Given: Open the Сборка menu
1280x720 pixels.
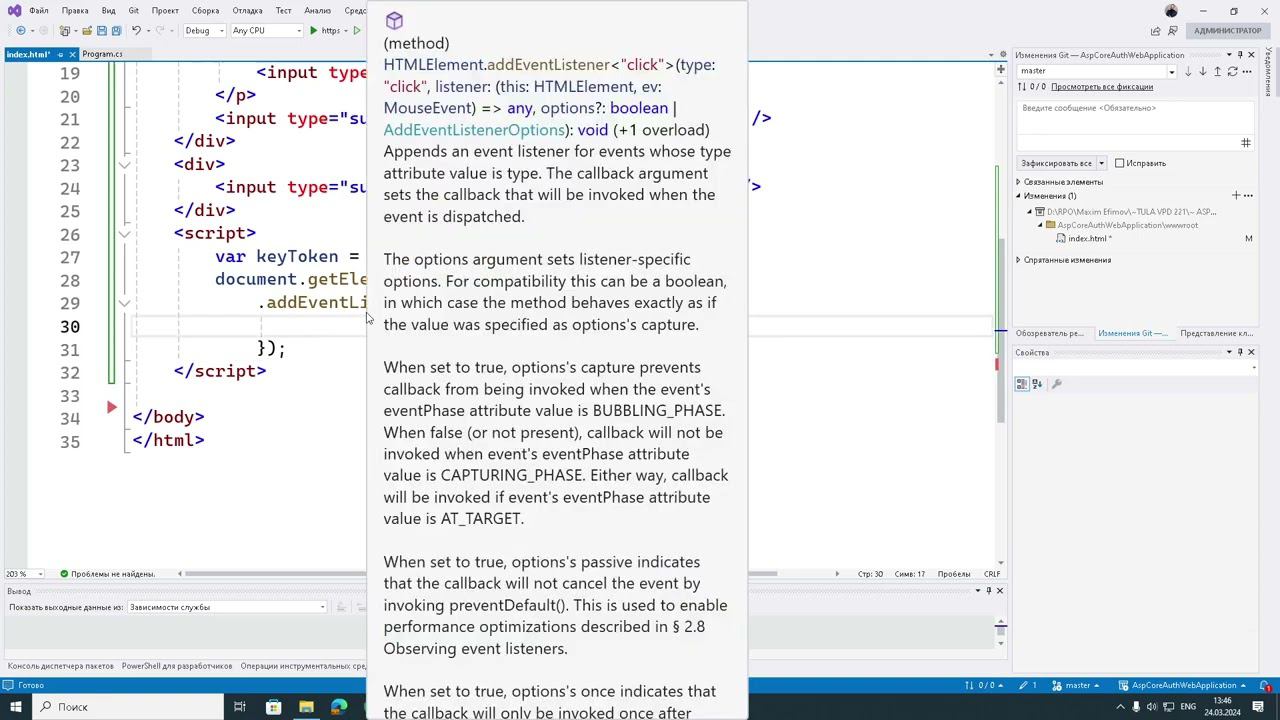Looking at the screenshot, I should point(205,11).
